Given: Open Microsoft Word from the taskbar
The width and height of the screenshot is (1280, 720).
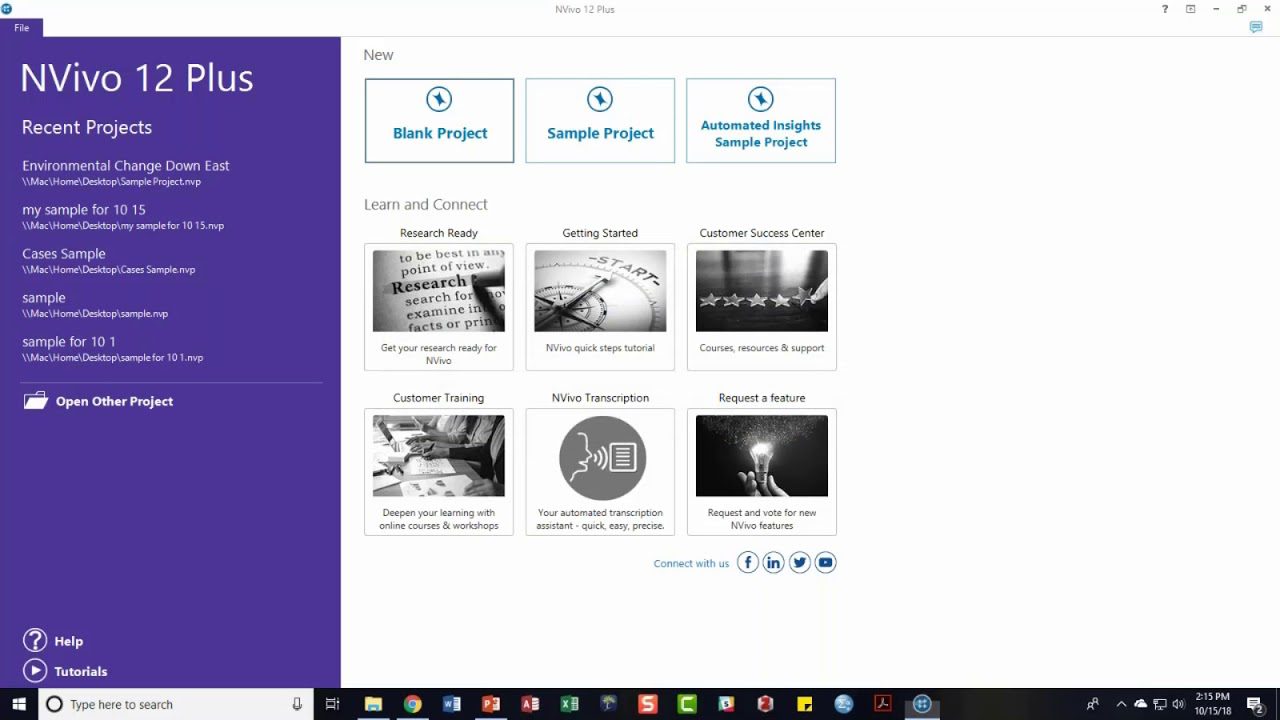Looking at the screenshot, I should click(x=451, y=704).
